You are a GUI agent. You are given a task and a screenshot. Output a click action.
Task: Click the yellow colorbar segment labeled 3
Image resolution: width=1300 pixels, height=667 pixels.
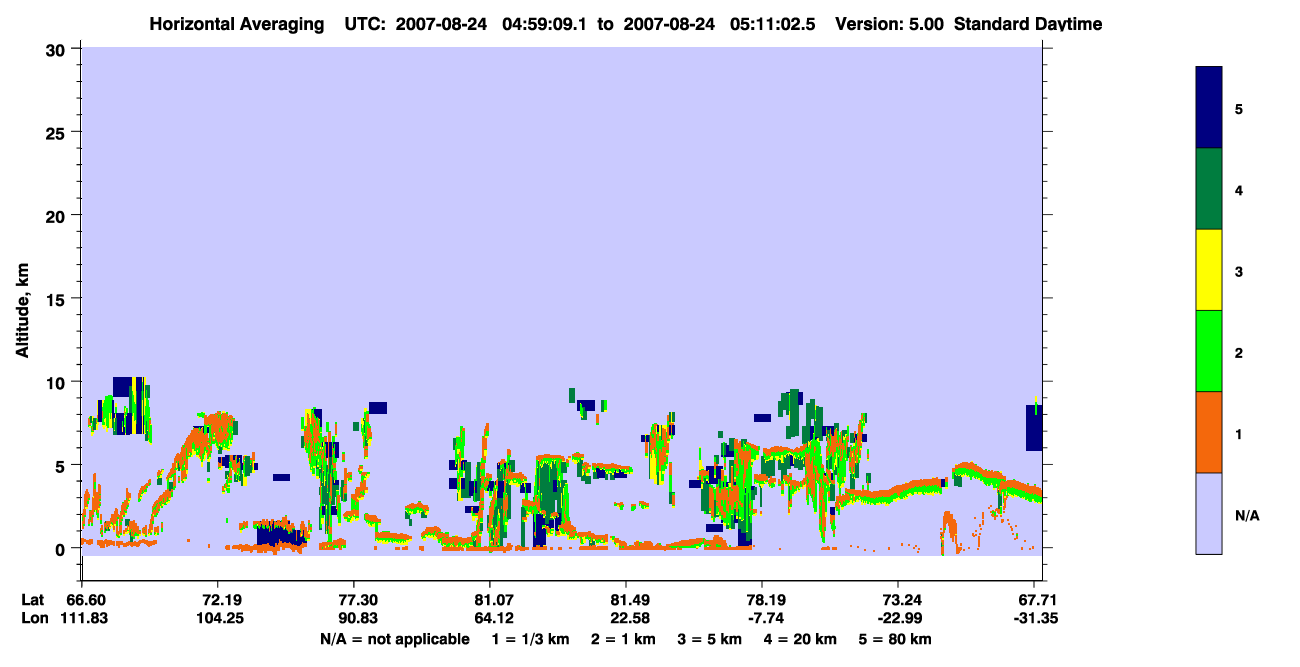pos(1209,270)
